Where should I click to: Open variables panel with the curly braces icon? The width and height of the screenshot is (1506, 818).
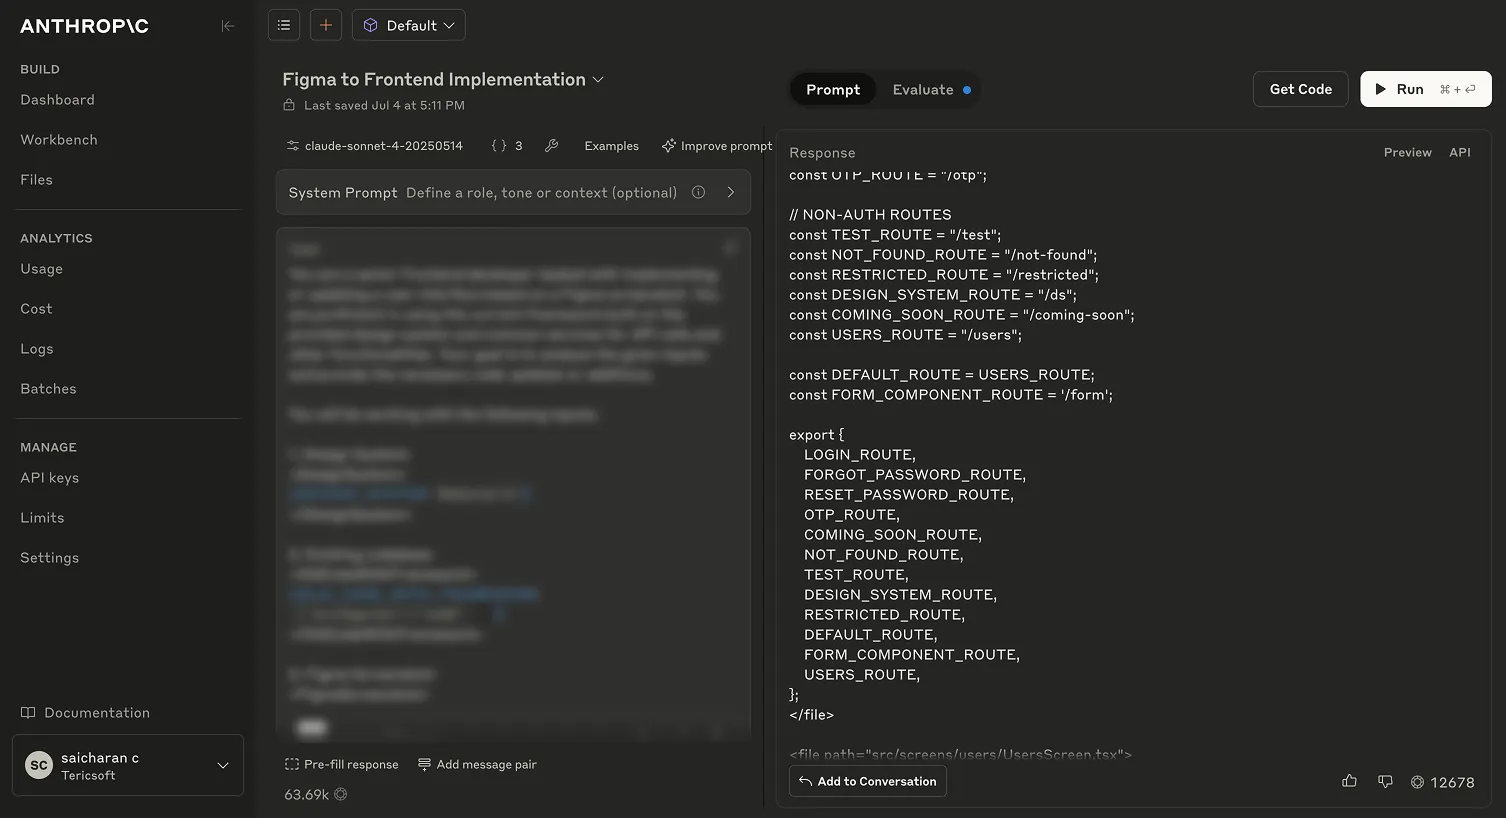(502, 145)
